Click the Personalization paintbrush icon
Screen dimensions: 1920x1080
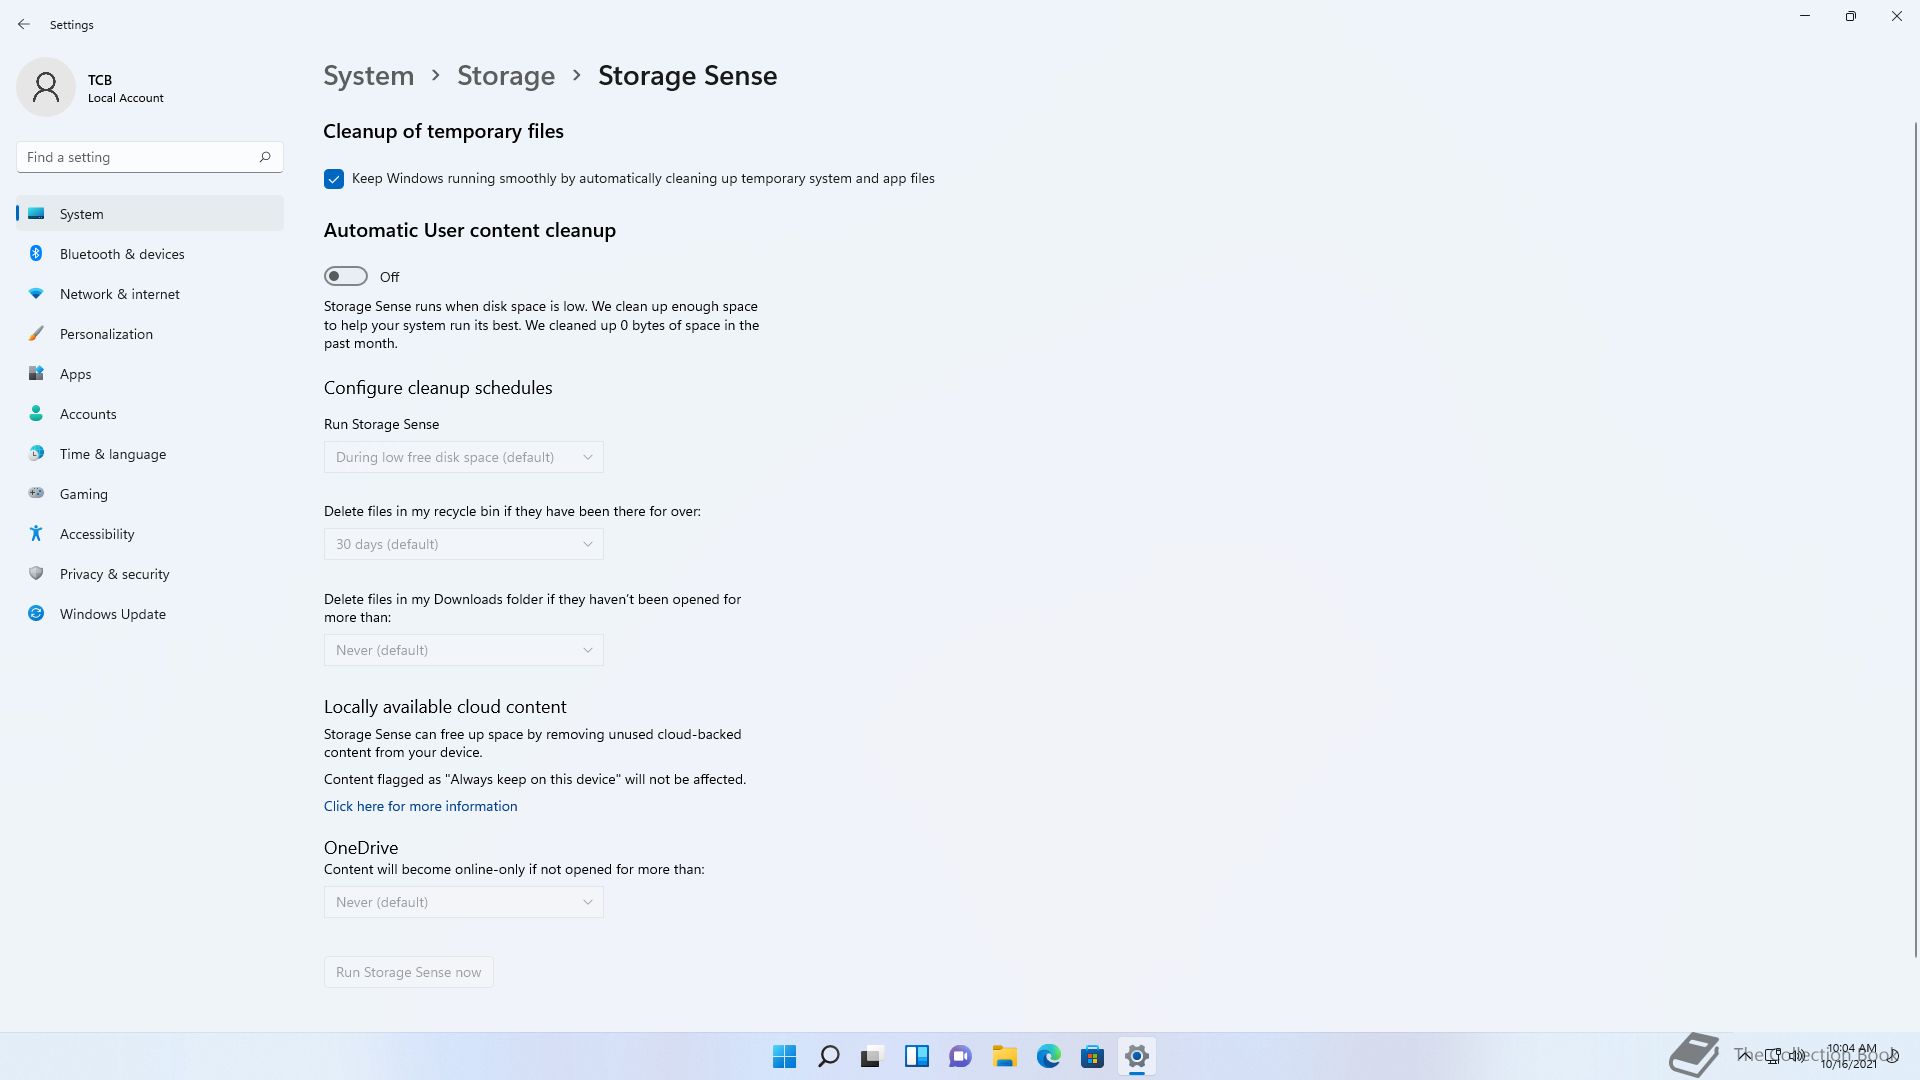[36, 334]
